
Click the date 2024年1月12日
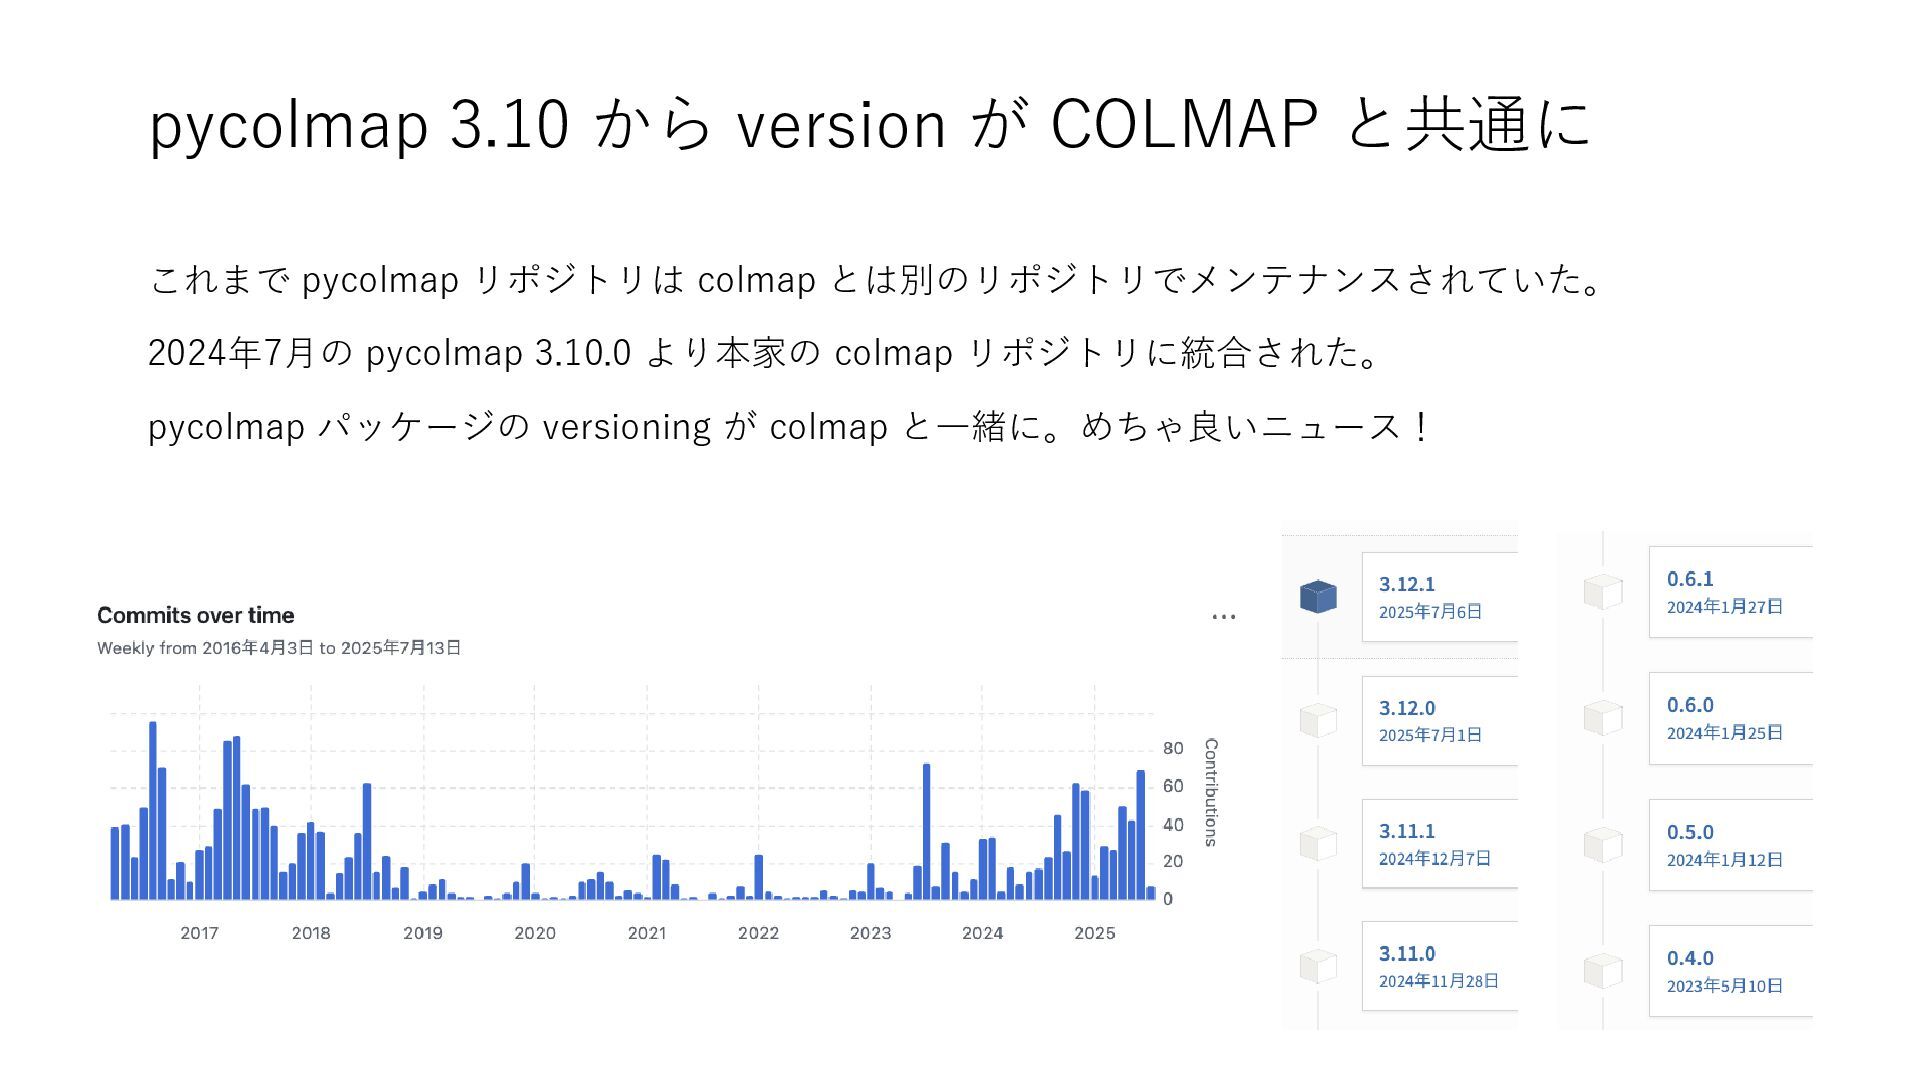(x=1724, y=860)
